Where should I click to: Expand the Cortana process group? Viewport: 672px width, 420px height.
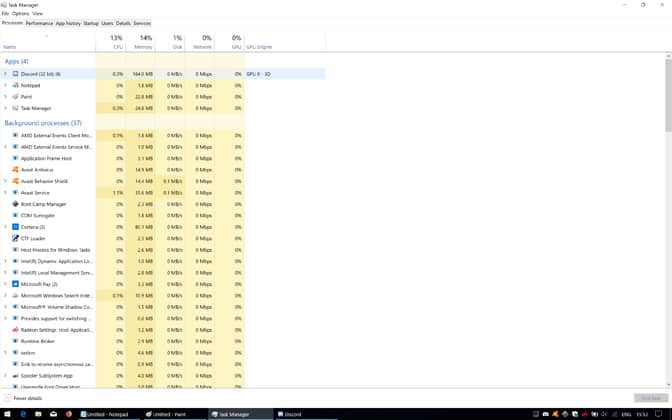pyautogui.click(x=6, y=227)
